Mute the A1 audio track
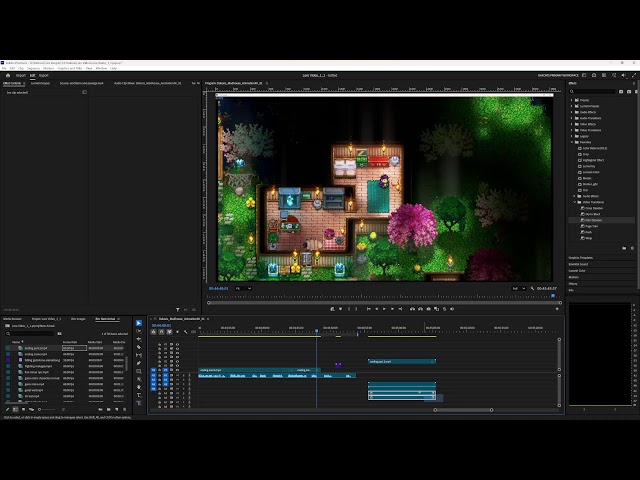 point(178,376)
